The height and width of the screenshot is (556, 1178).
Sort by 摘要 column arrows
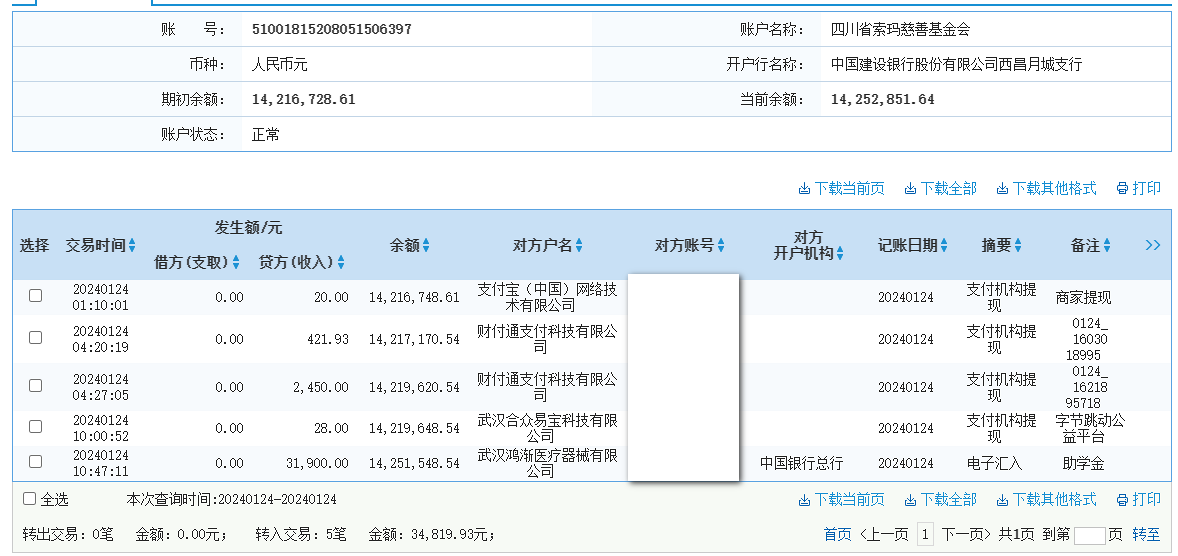tap(1018, 245)
